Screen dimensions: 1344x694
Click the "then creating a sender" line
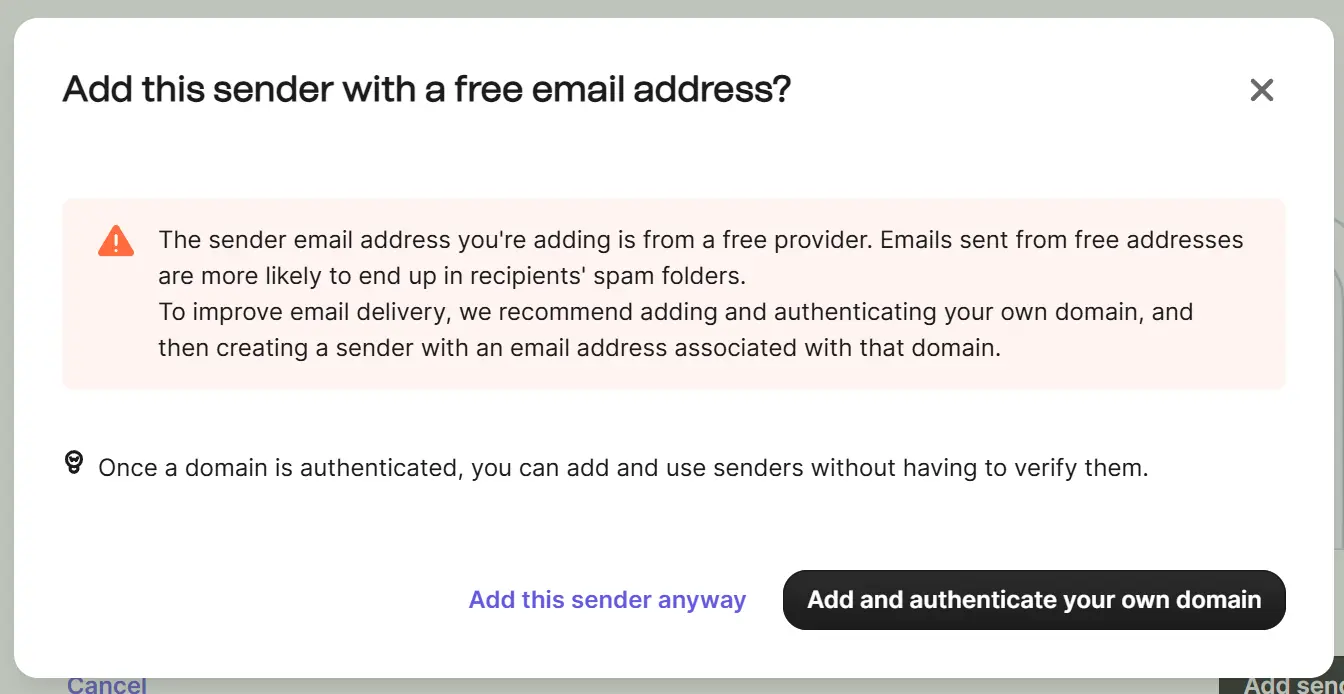(x=580, y=347)
